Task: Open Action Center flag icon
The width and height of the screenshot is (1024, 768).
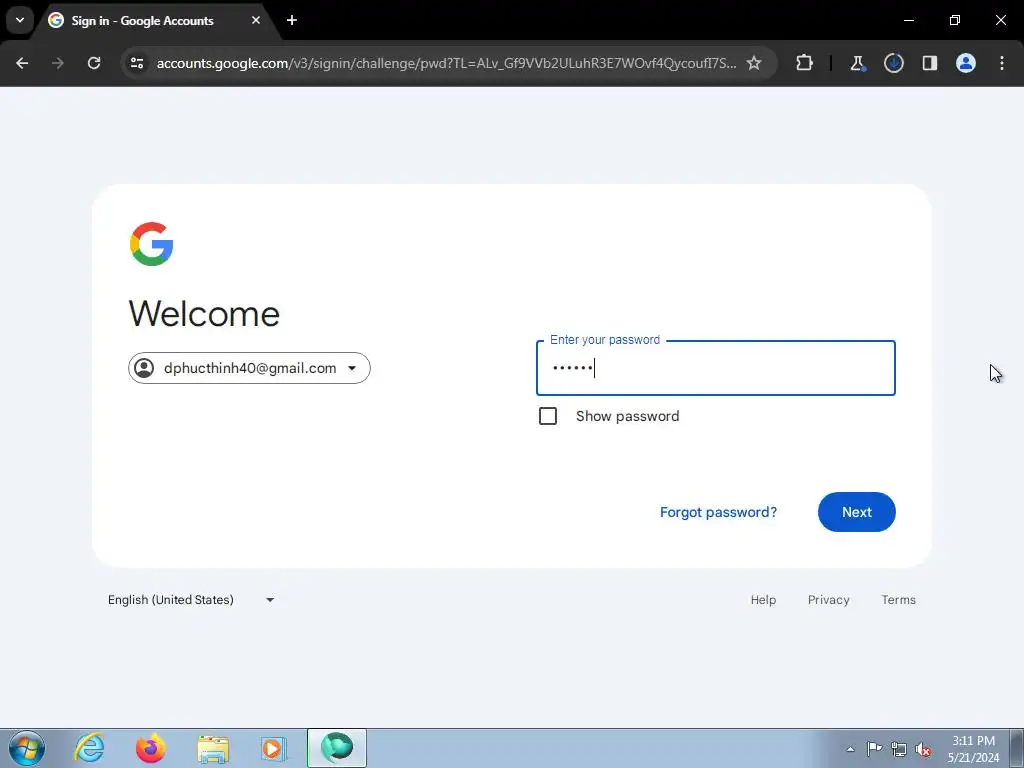Action: coord(874,749)
